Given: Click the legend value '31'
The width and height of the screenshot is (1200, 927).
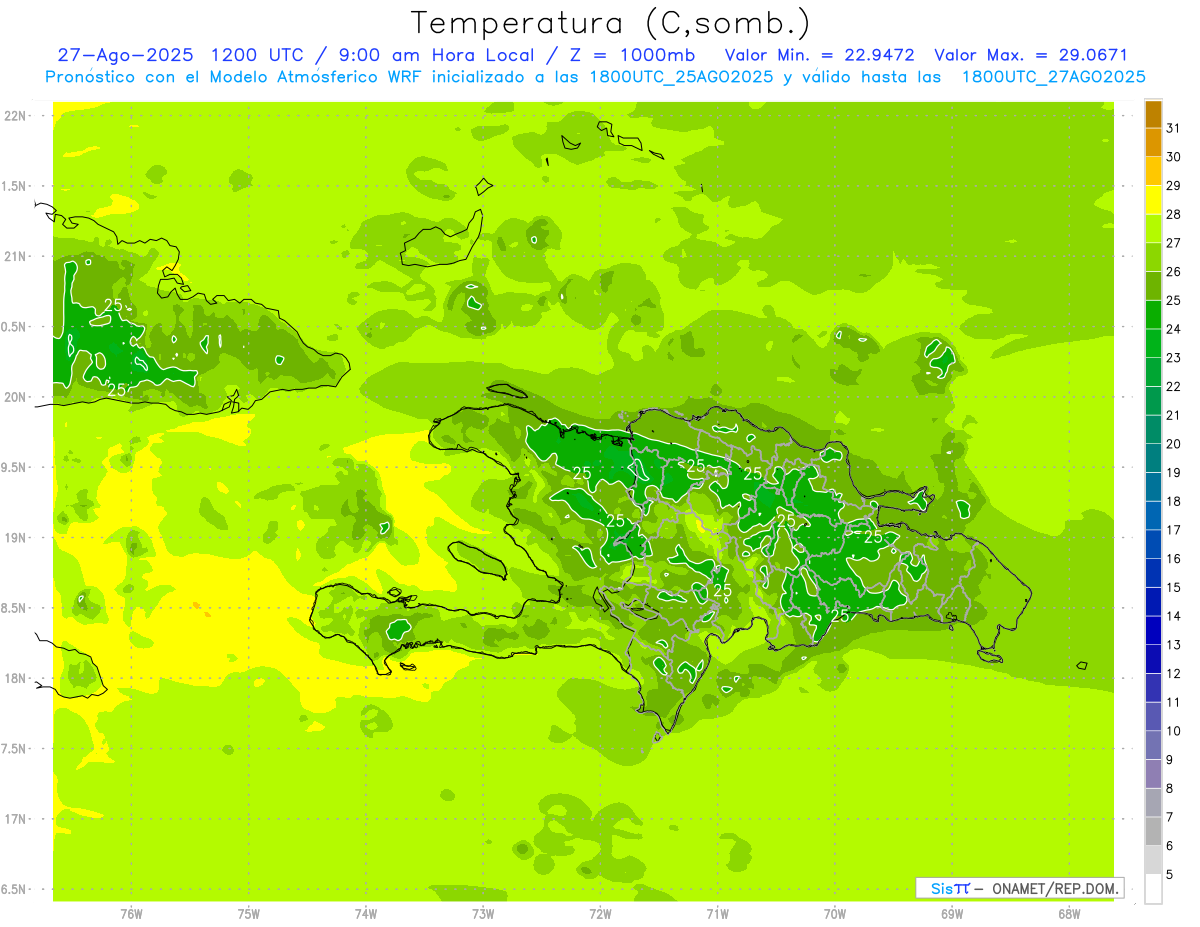Looking at the screenshot, I should tap(1174, 128).
